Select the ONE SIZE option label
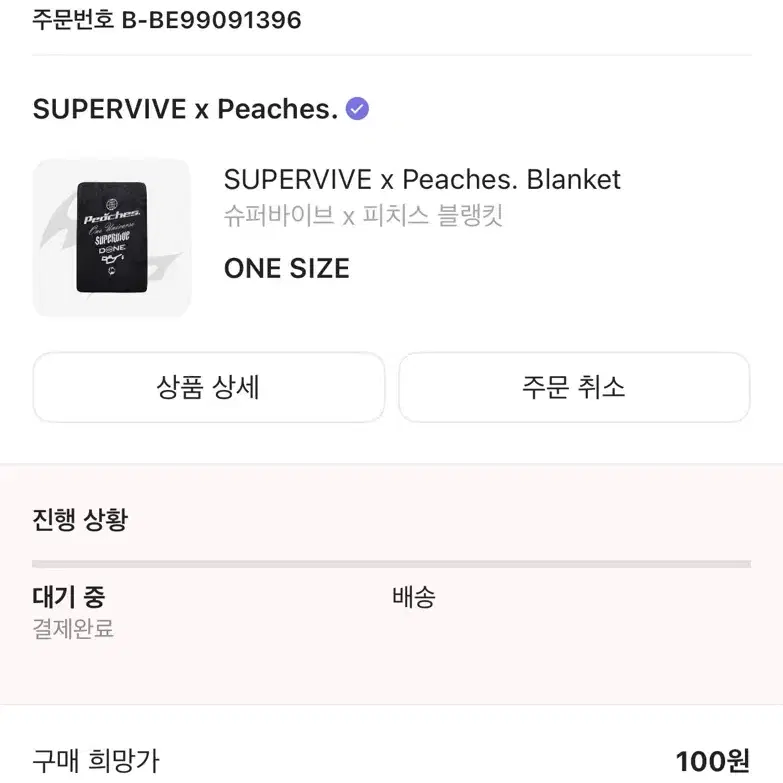783x783 pixels. (287, 269)
